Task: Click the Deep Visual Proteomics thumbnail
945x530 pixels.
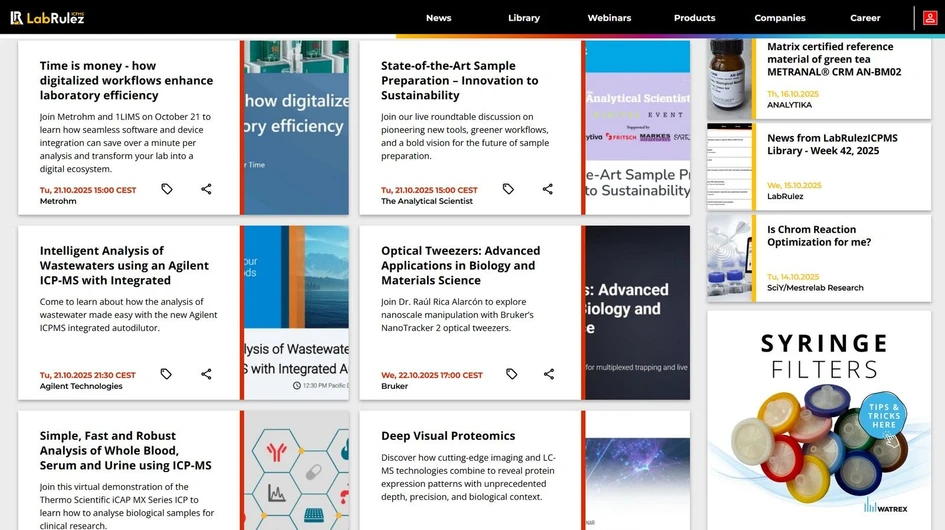Action: click(638, 470)
